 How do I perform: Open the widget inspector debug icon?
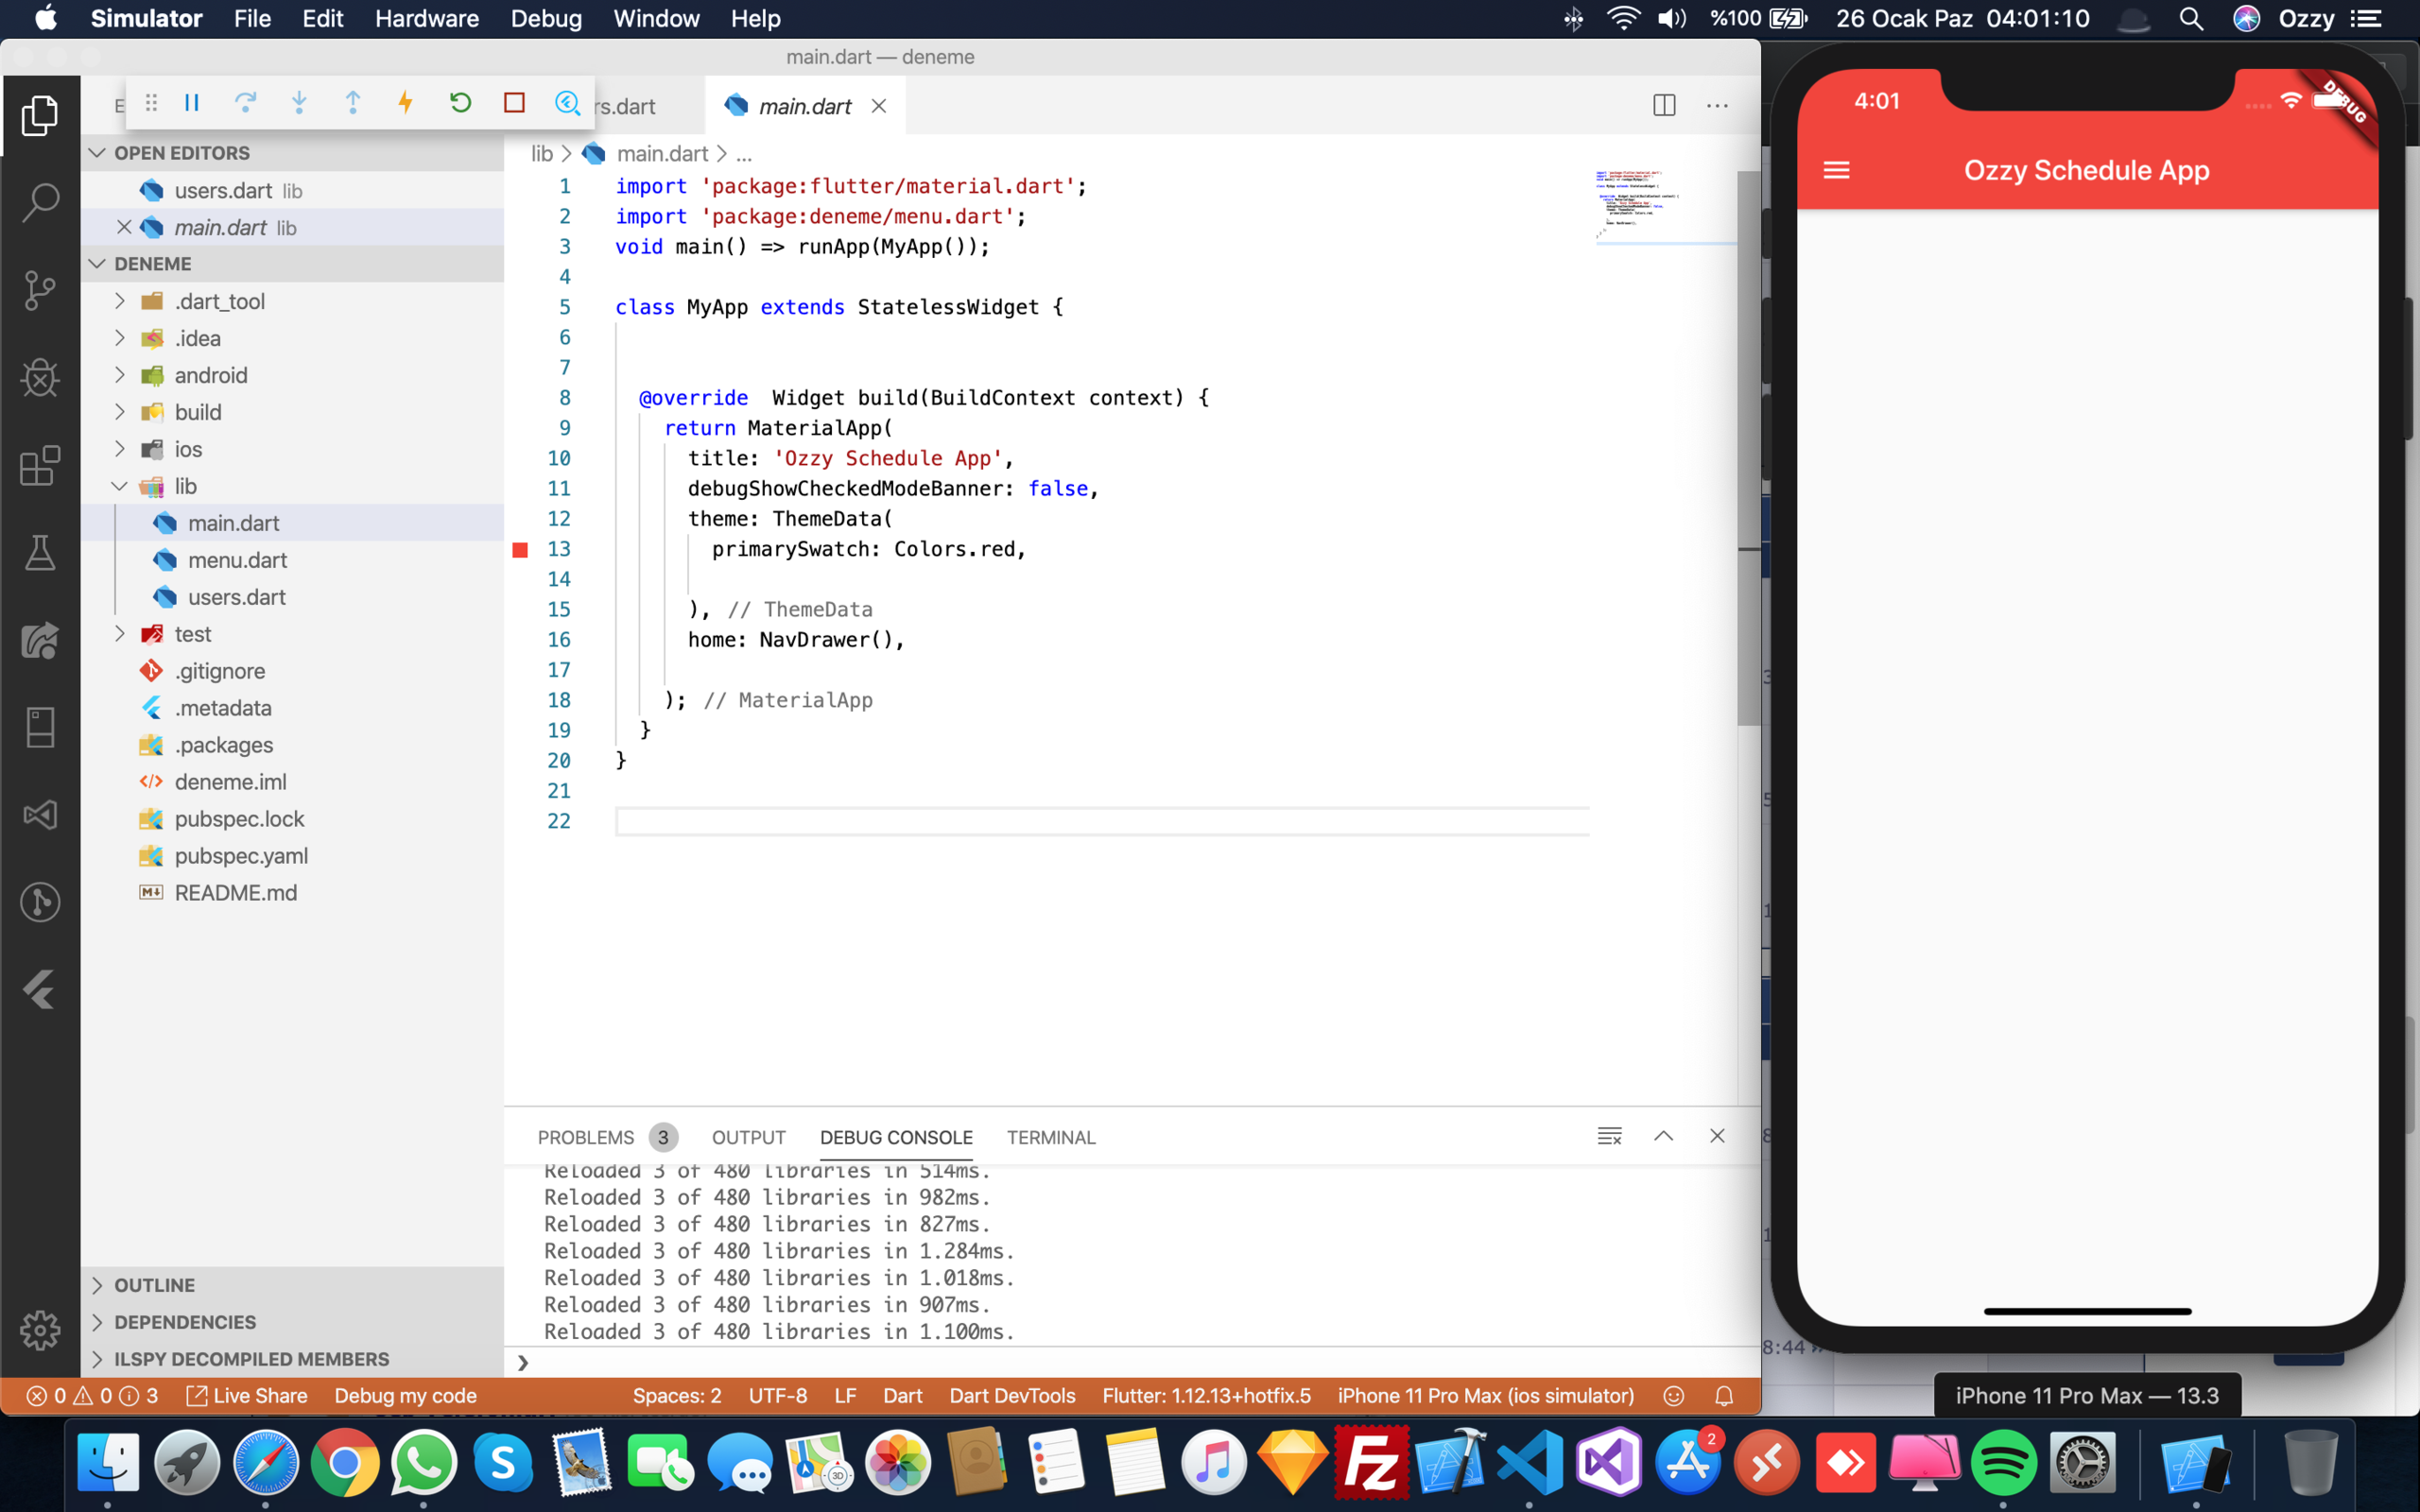[567, 102]
